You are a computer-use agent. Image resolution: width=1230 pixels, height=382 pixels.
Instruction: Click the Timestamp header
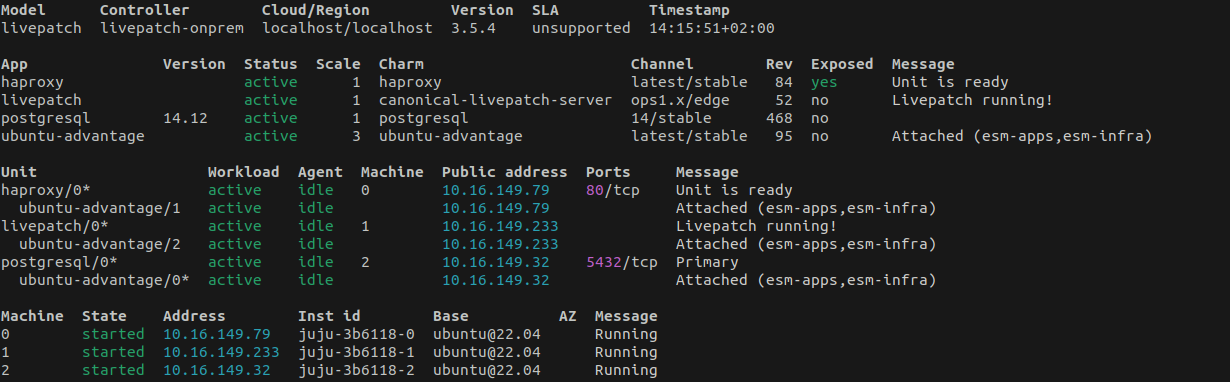[689, 10]
